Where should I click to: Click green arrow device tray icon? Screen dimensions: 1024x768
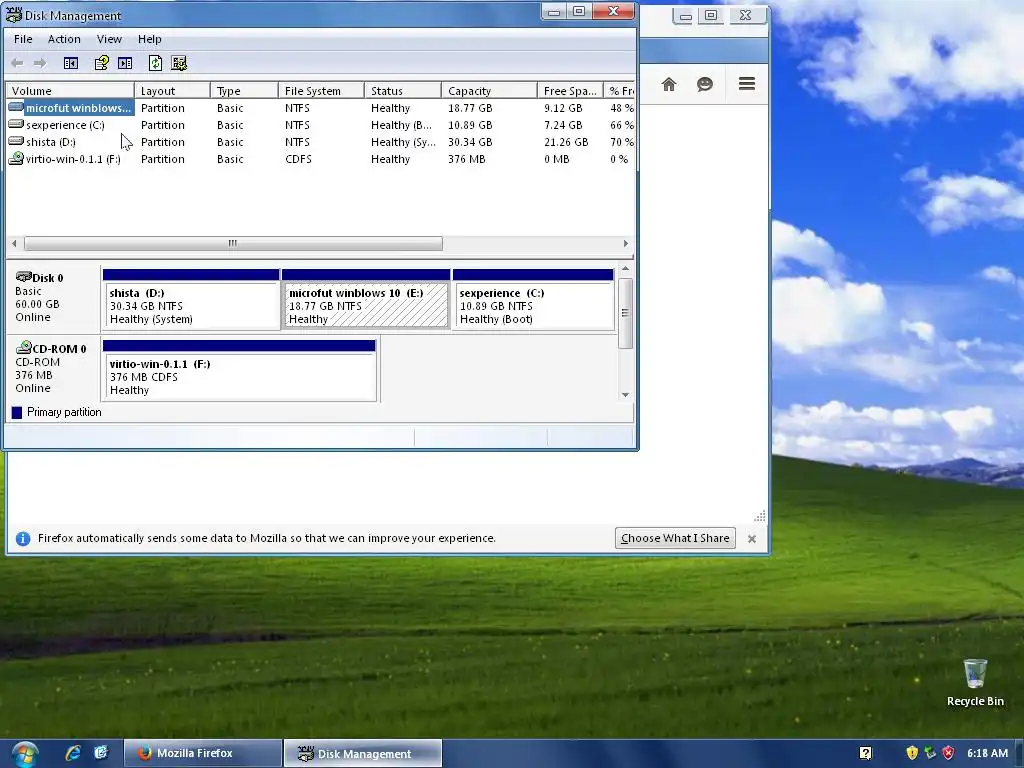coord(930,753)
